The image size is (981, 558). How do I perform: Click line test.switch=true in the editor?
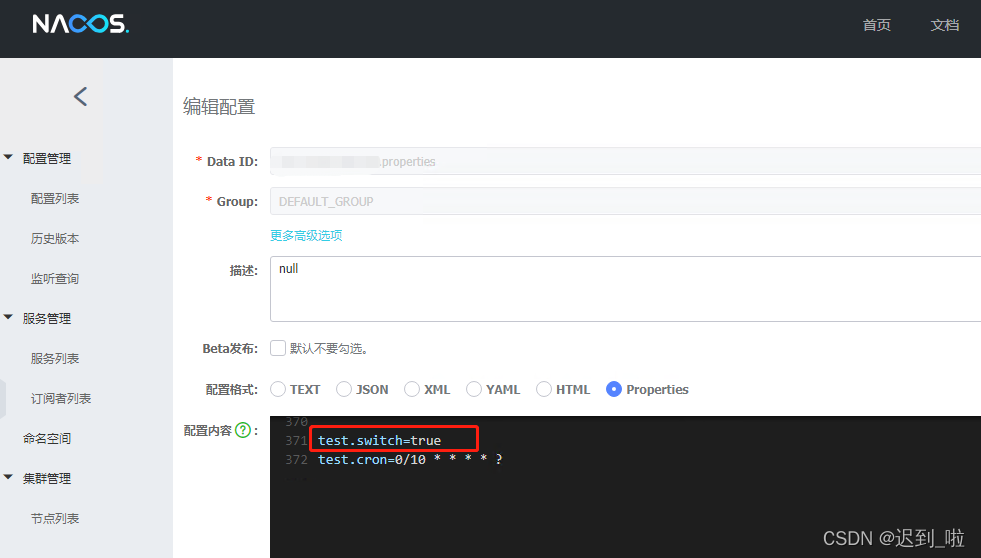(x=379, y=440)
